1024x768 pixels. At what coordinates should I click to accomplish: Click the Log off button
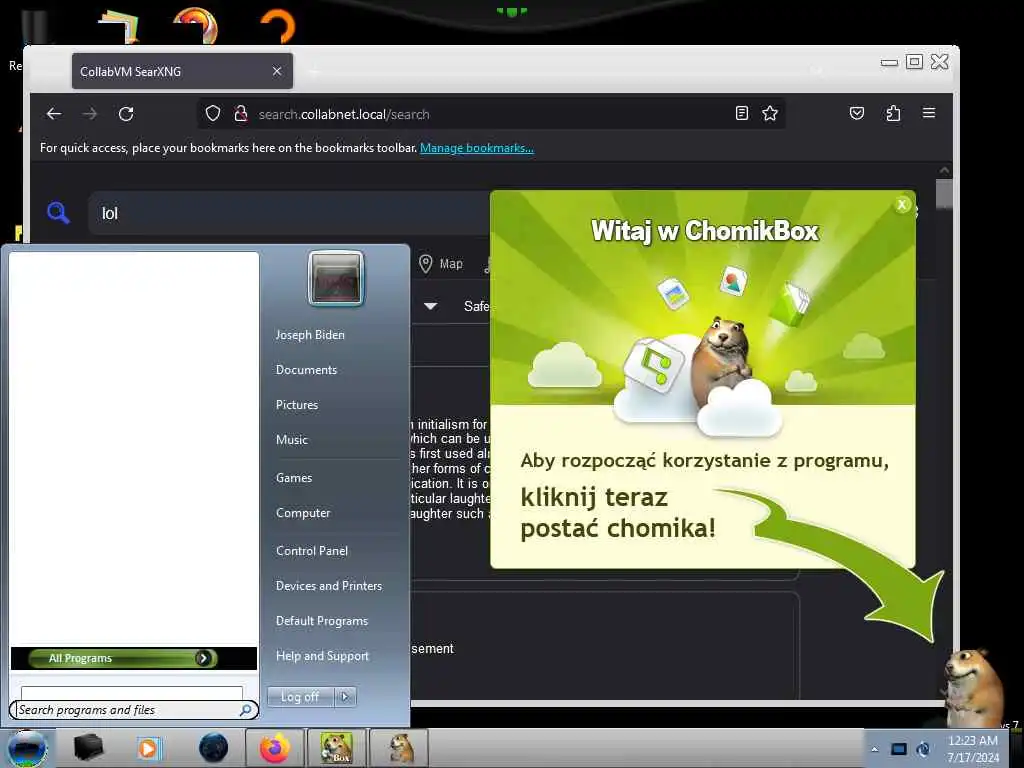[x=300, y=697]
